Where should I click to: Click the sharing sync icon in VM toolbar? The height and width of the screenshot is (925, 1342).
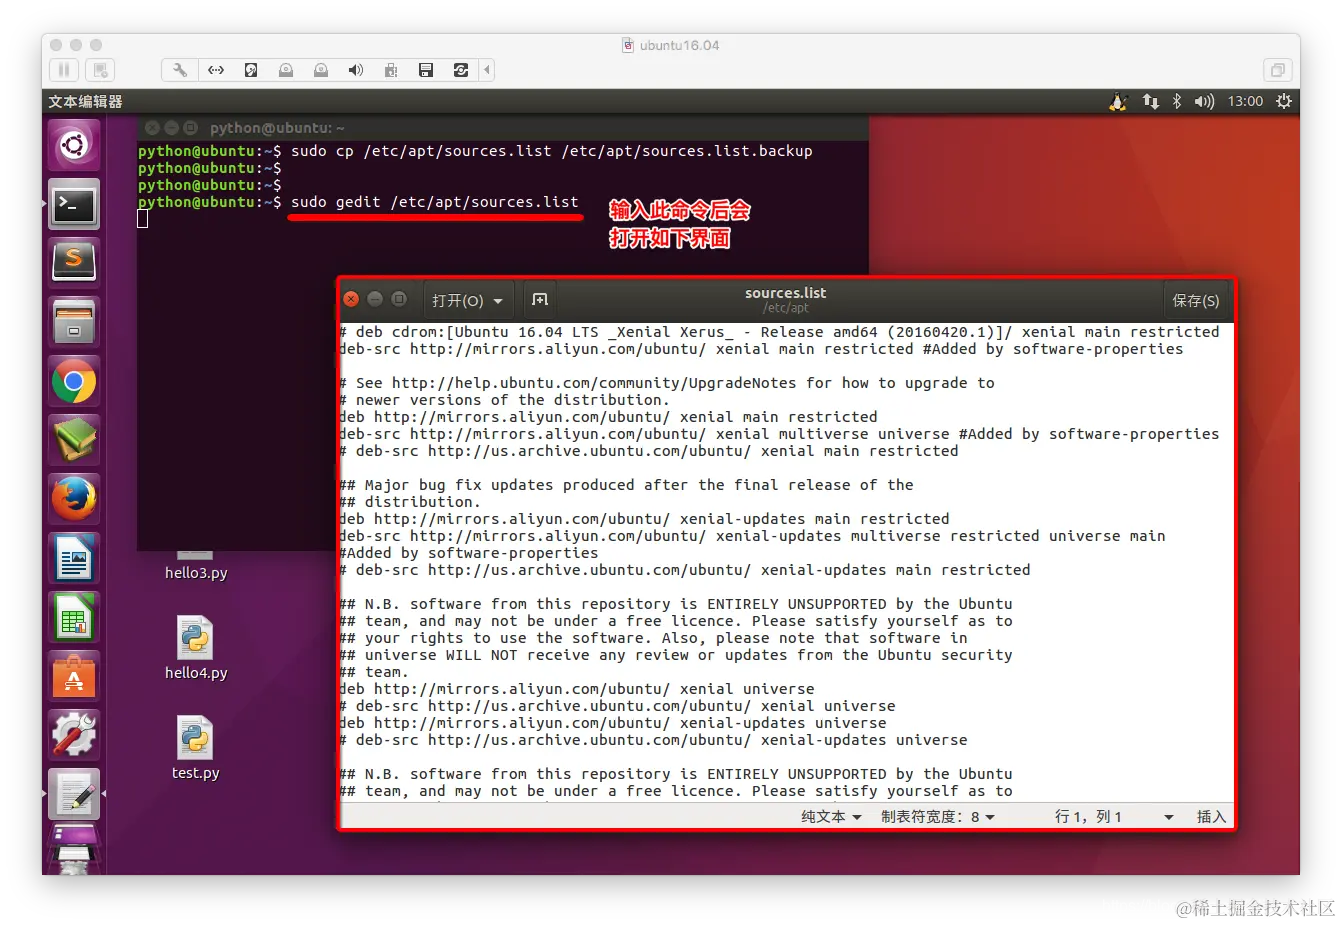pyautogui.click(x=461, y=70)
